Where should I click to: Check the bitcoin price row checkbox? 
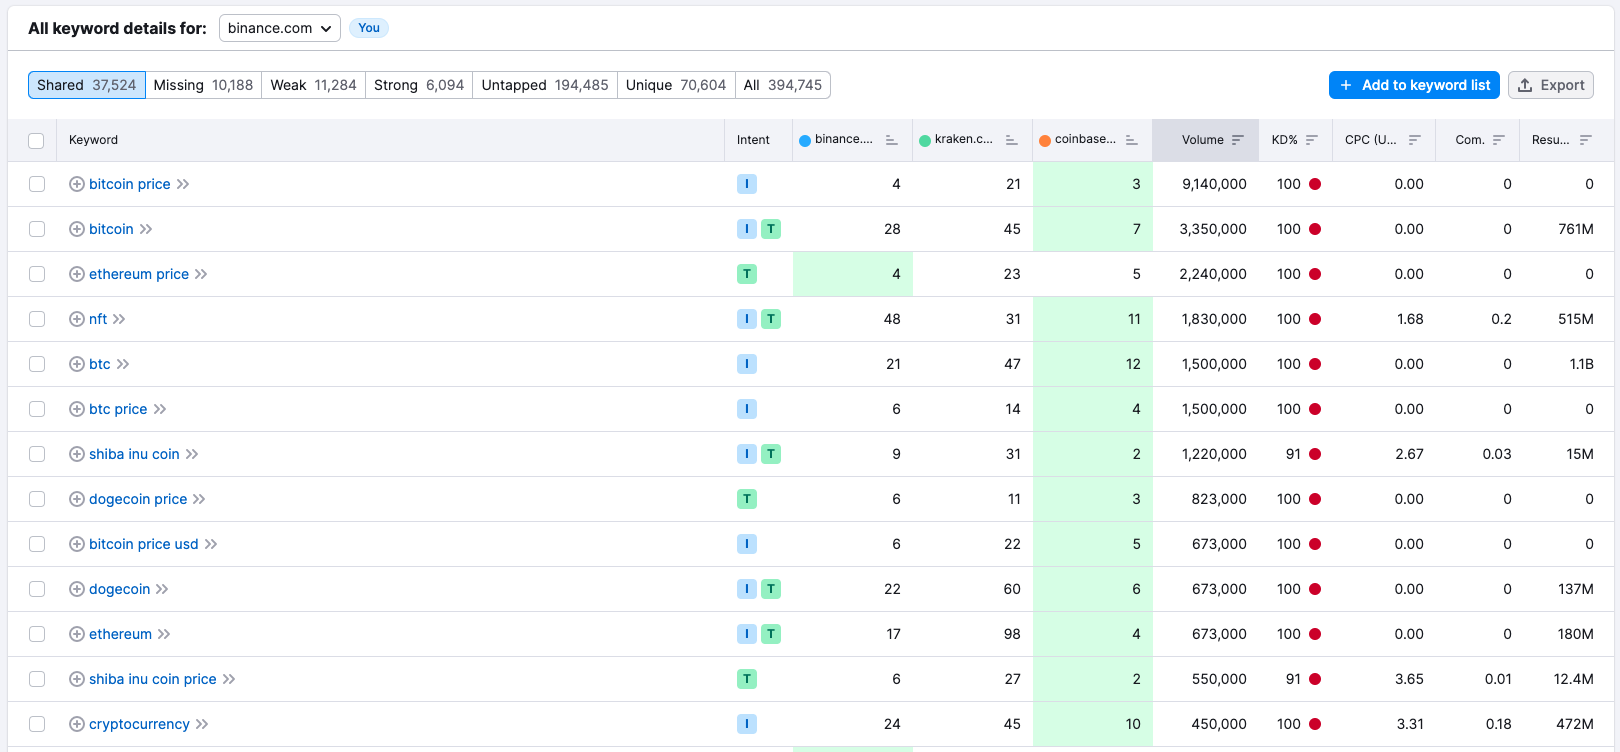[x=37, y=184]
